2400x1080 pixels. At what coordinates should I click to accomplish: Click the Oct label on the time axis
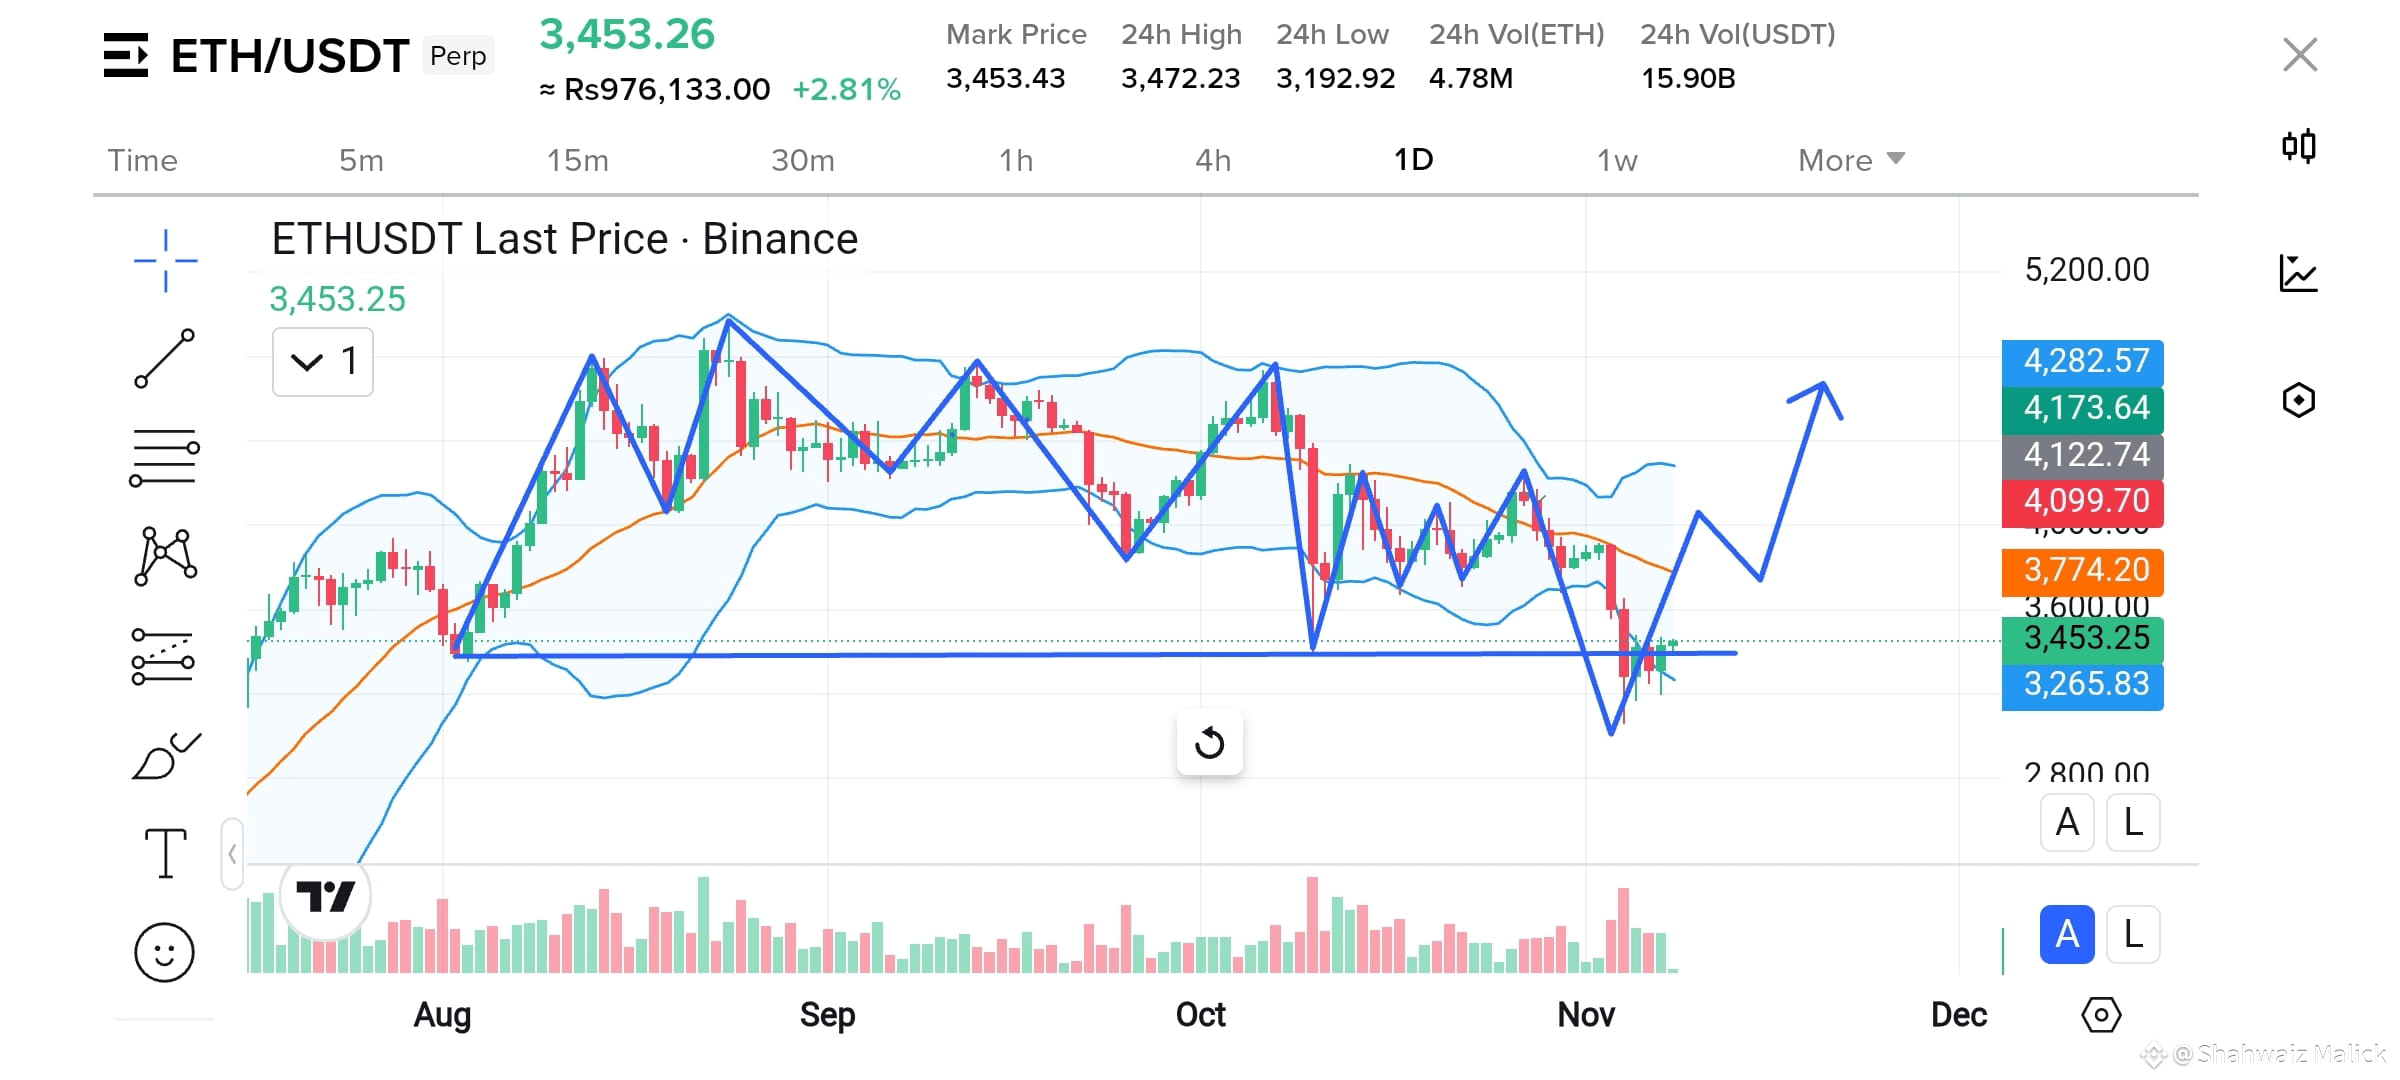[1200, 1015]
